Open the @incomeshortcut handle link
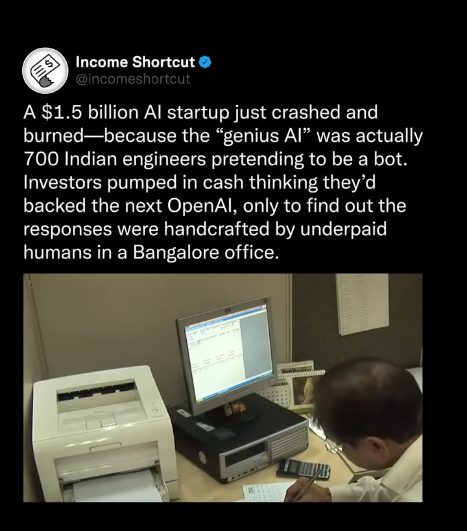467x531 pixels. coord(133,79)
